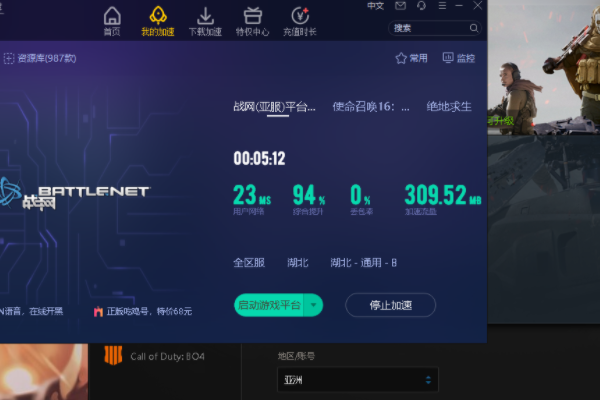
Task: Click the 湖北 - 通用 - B node
Action: click(364, 263)
